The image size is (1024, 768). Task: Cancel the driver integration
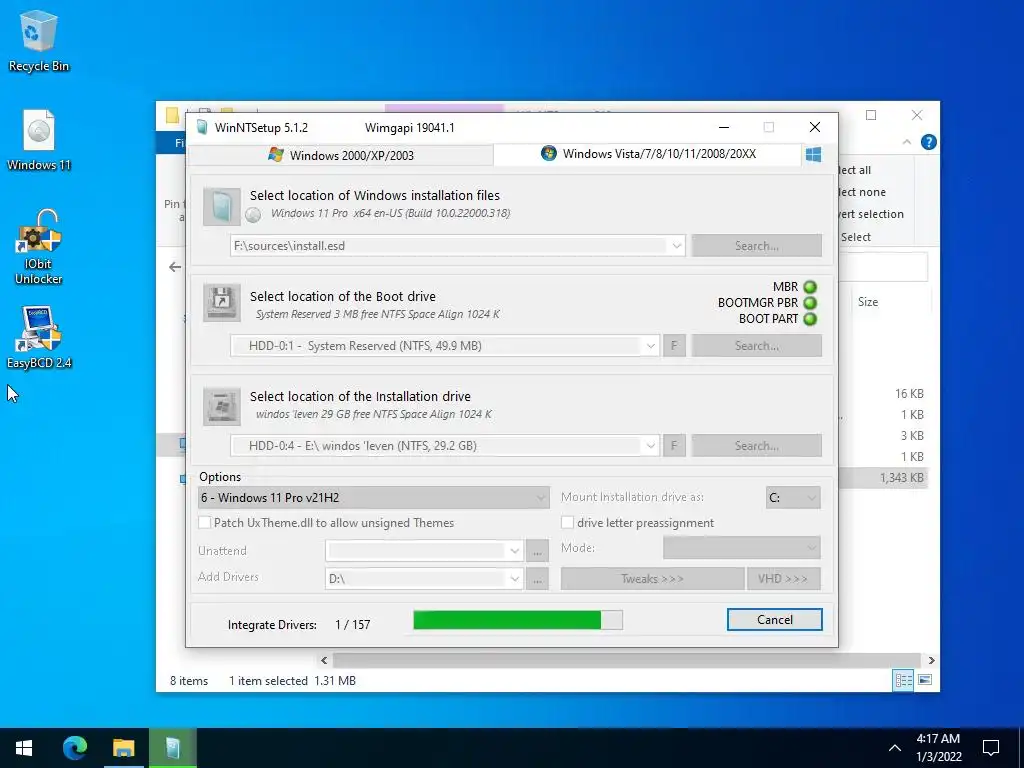click(x=775, y=620)
